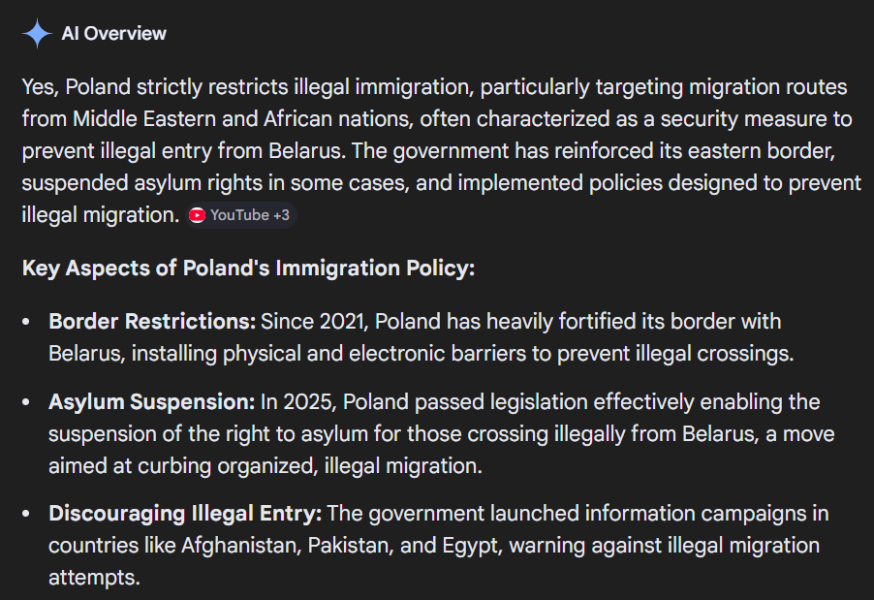Click the opening word Yes in the summary
This screenshot has height=600, width=874.
click(x=40, y=87)
